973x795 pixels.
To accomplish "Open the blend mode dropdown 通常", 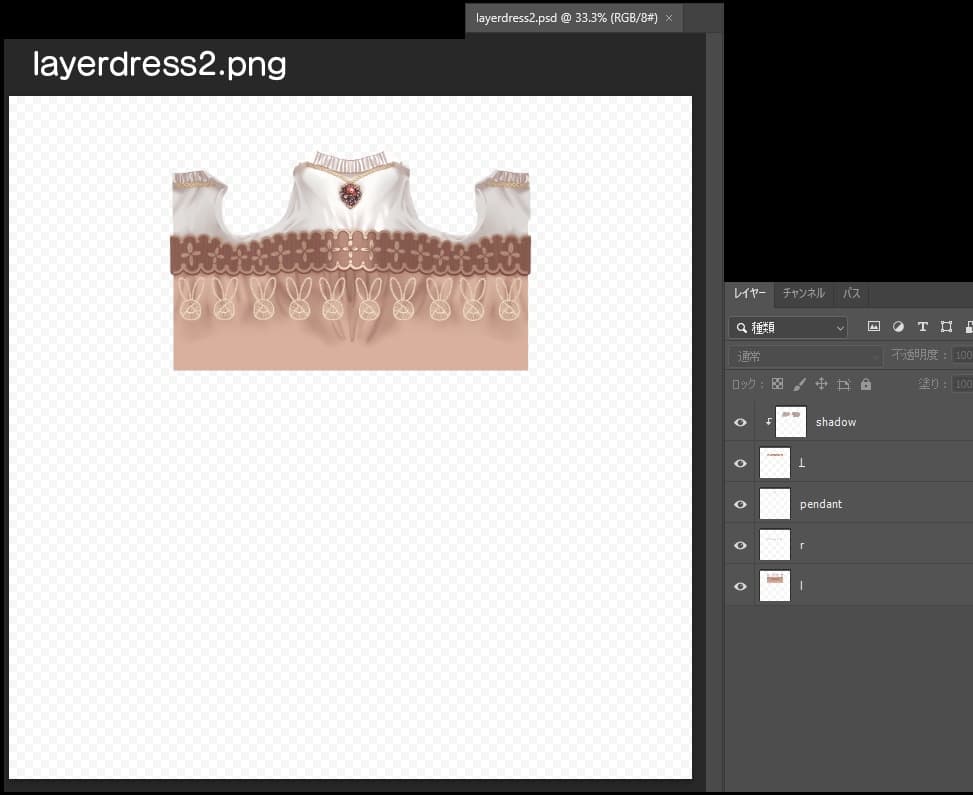I will (806, 356).
